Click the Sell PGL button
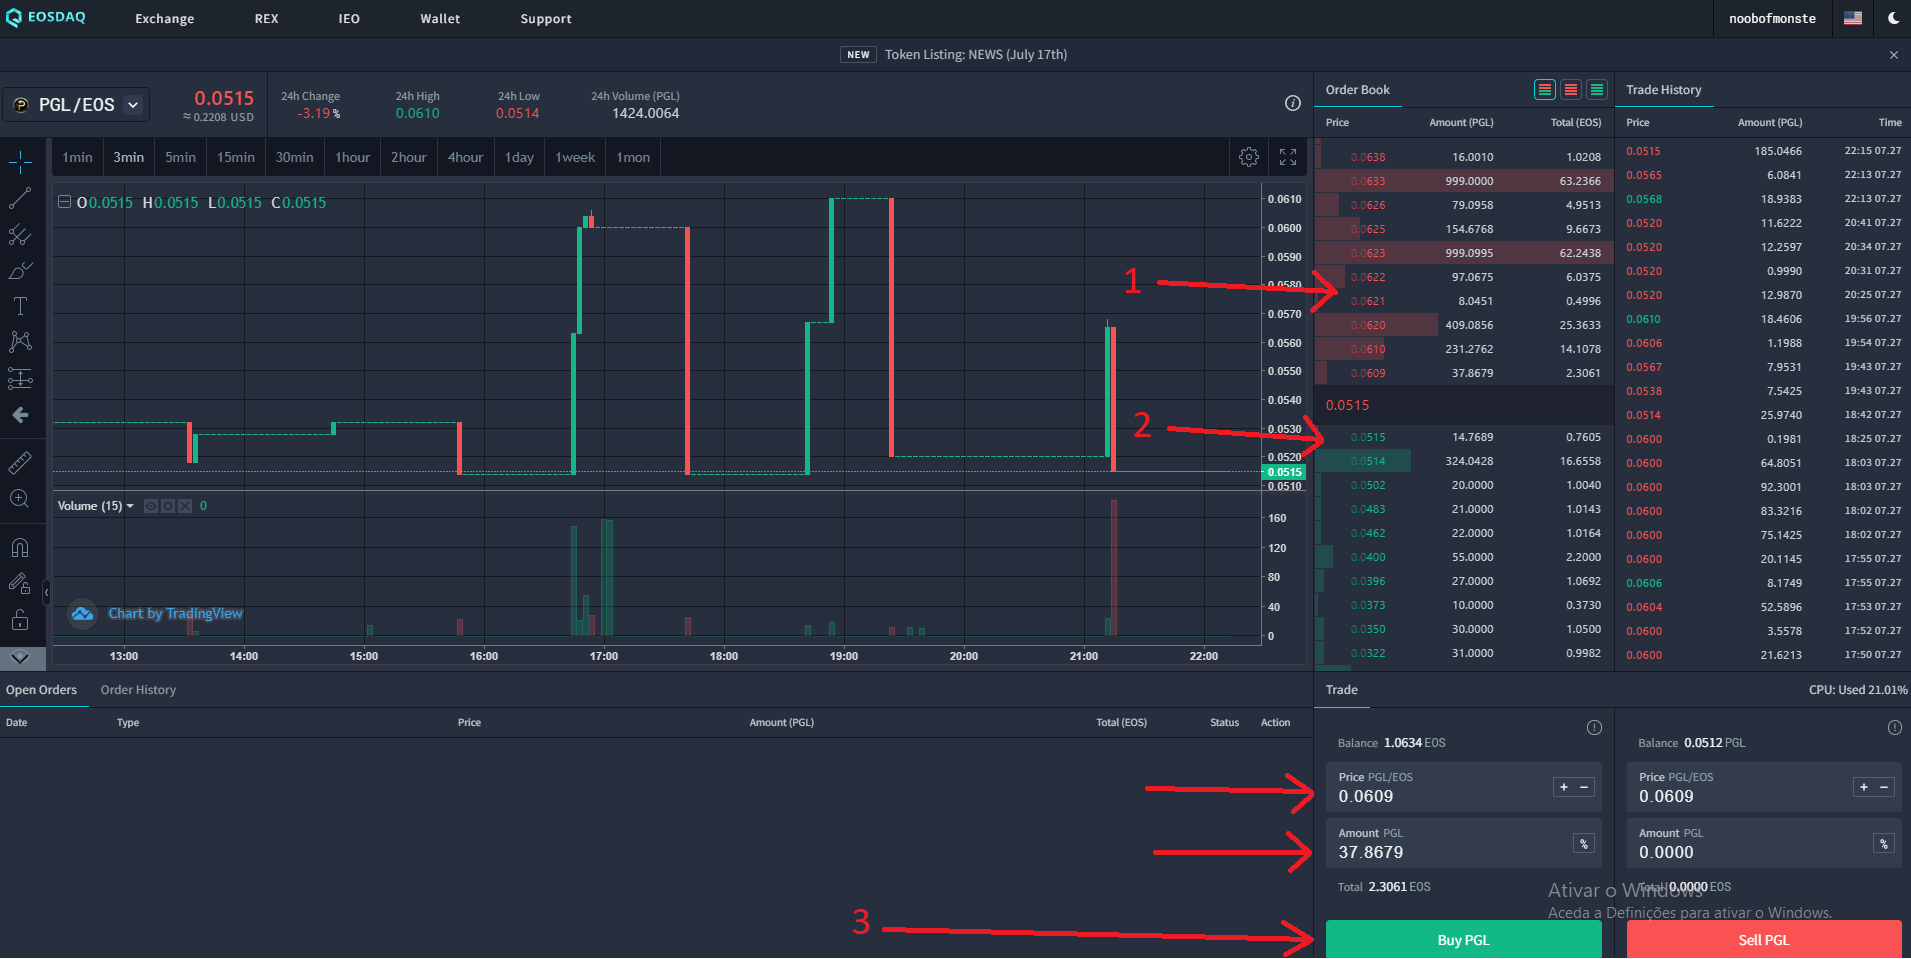 click(x=1764, y=940)
